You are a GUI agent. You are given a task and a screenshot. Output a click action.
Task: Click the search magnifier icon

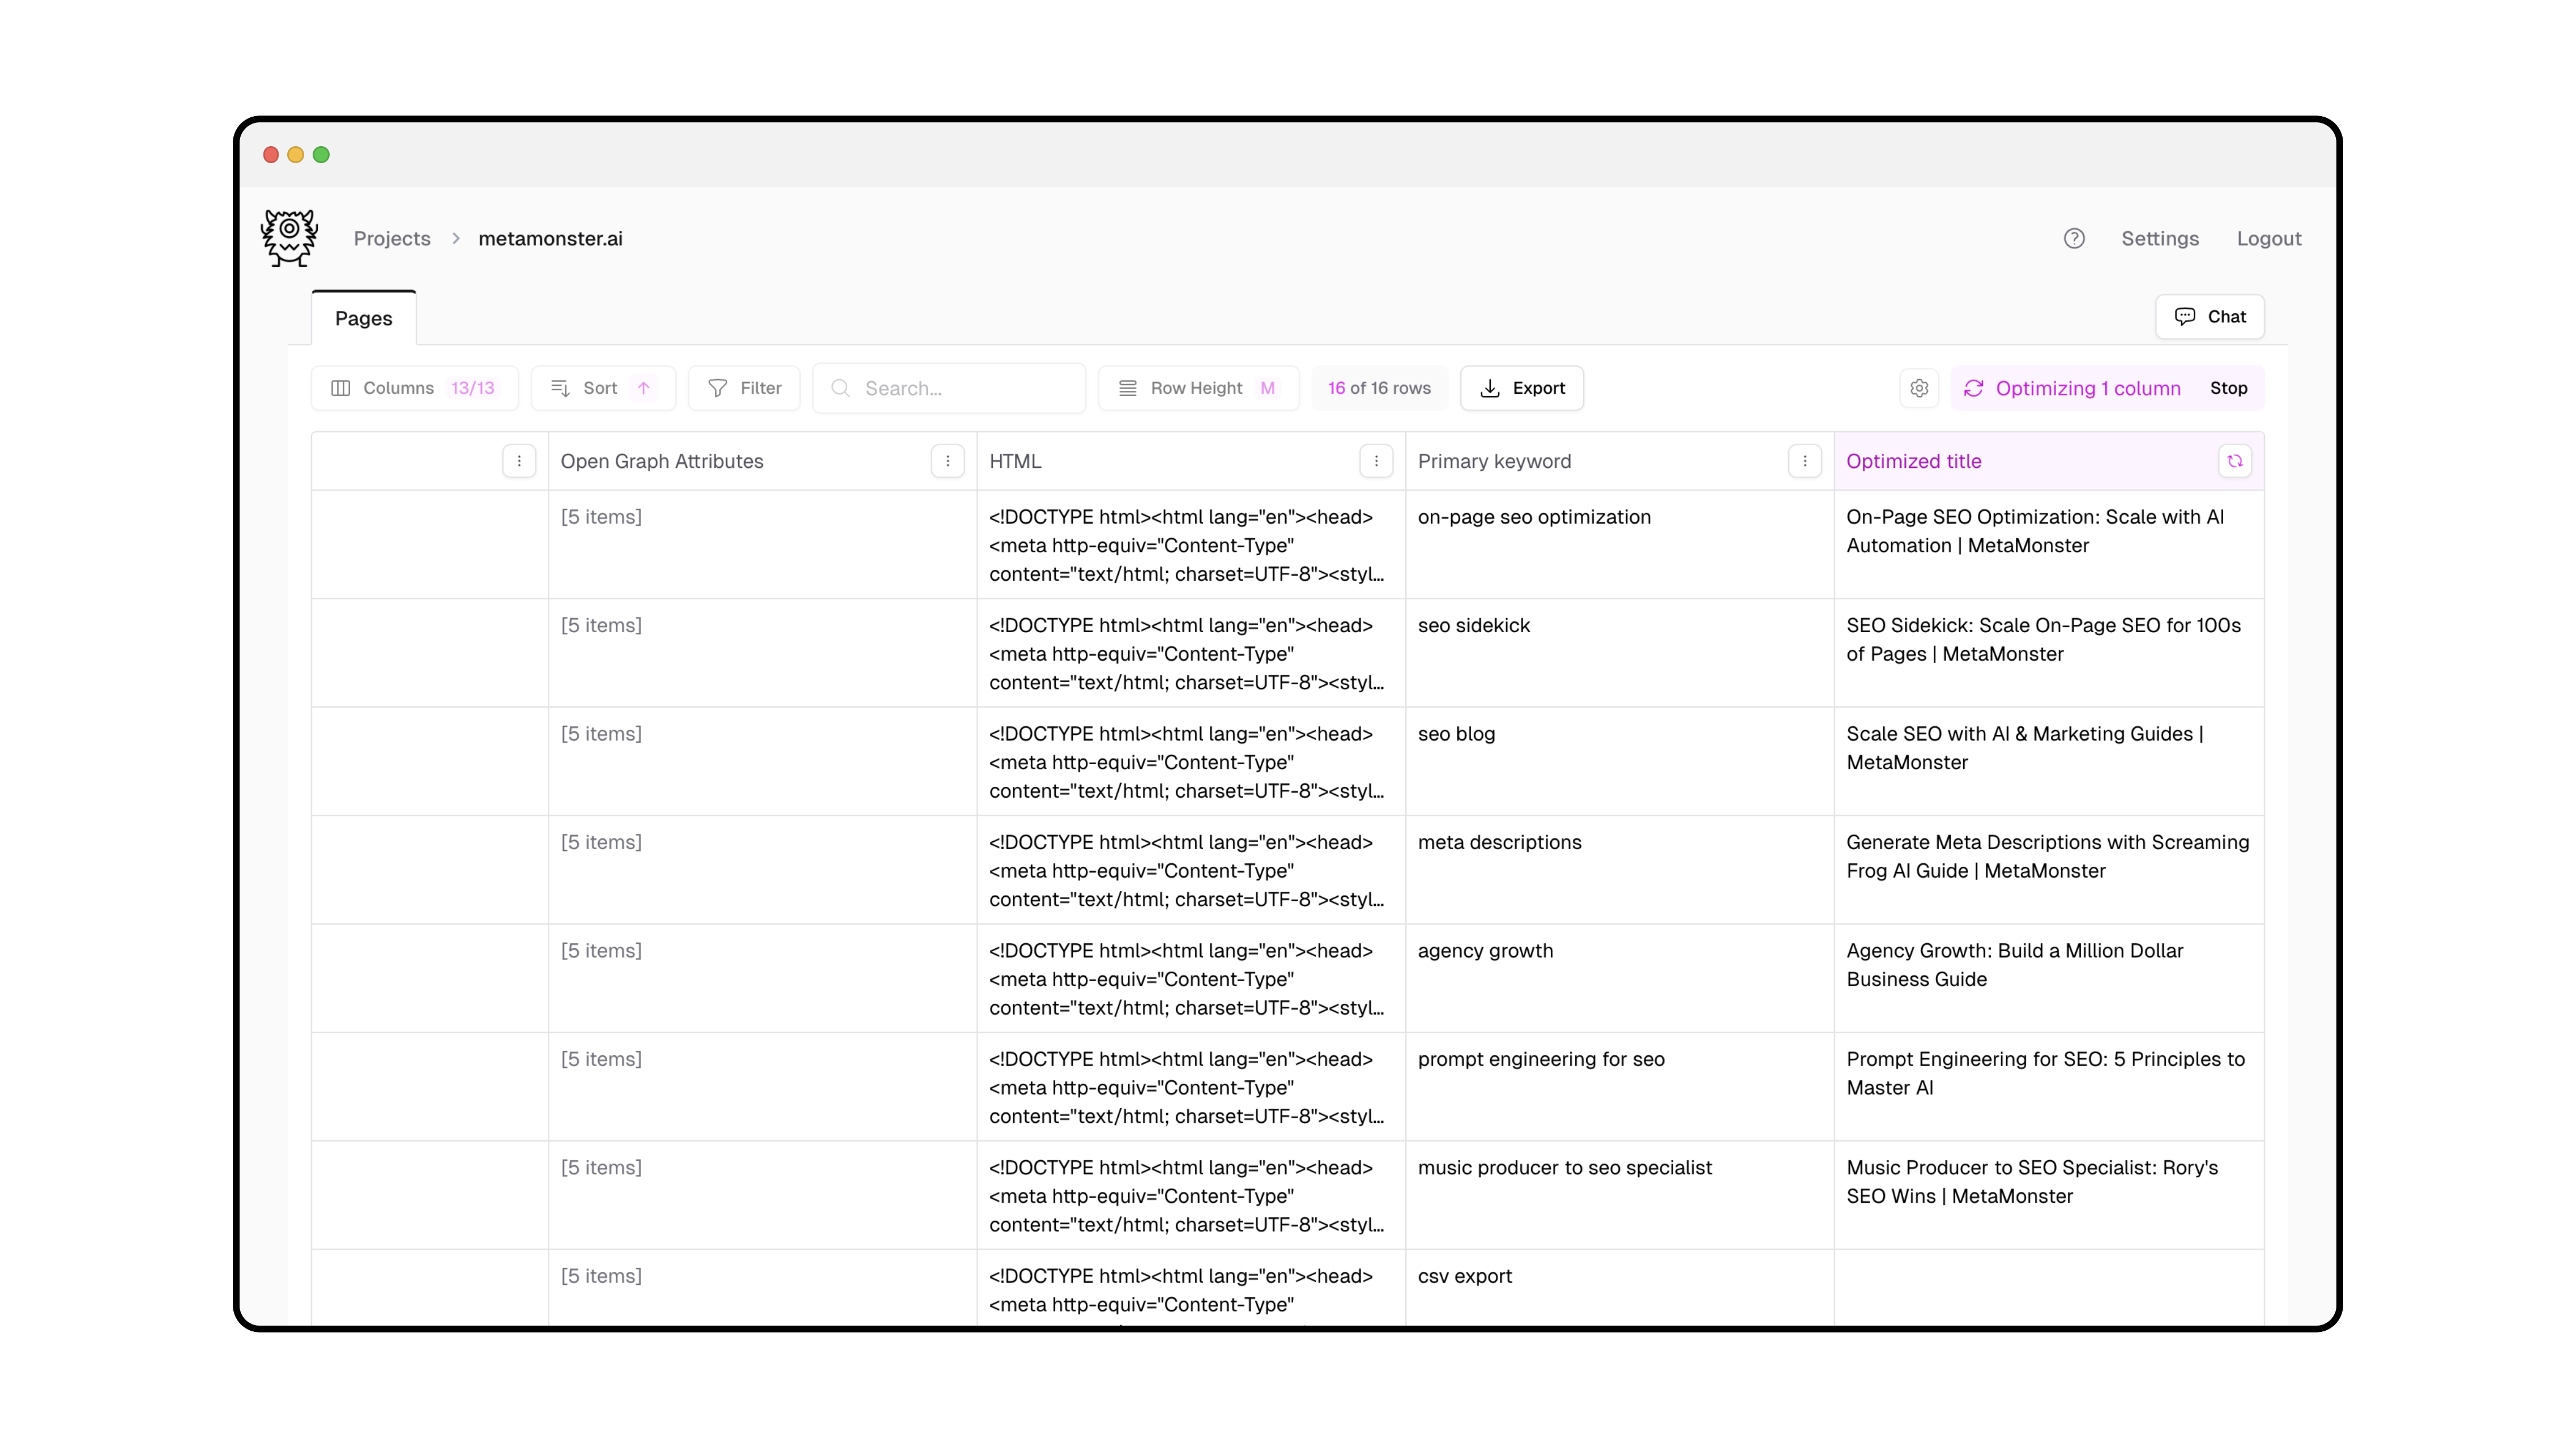tap(840, 388)
